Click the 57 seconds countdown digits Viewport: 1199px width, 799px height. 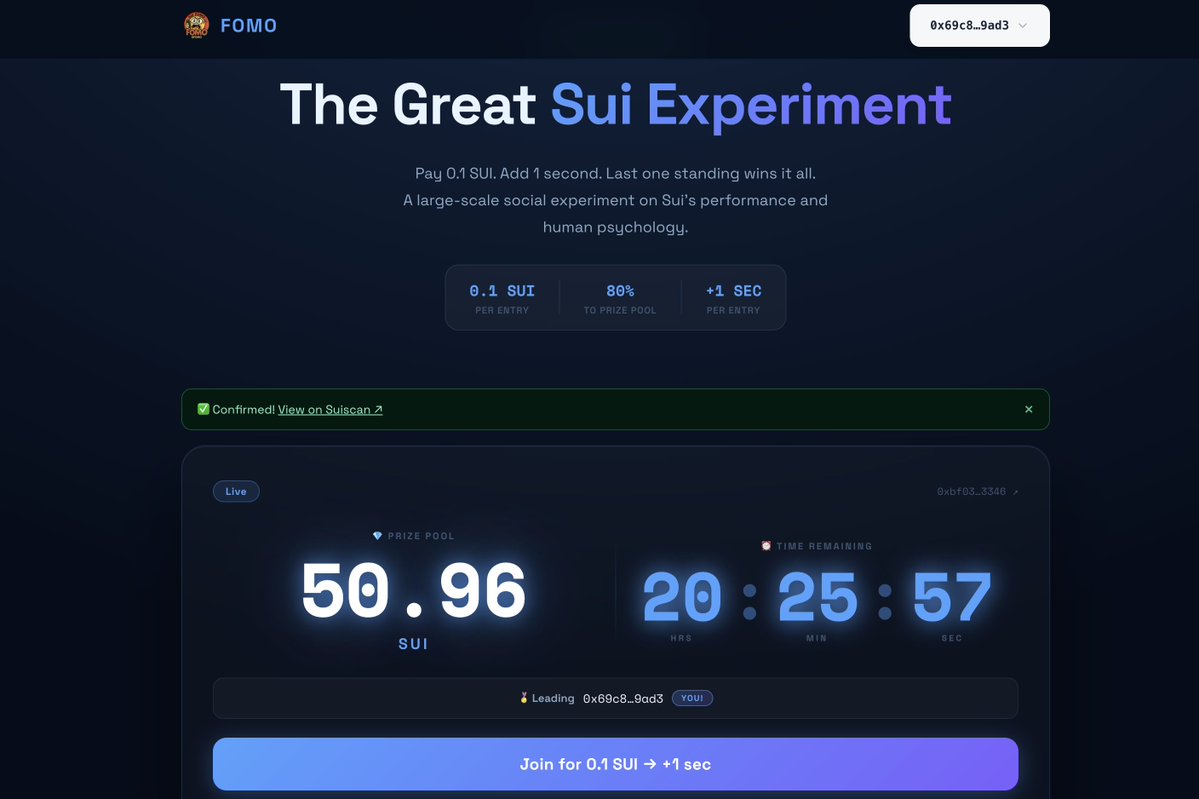[x=952, y=596]
